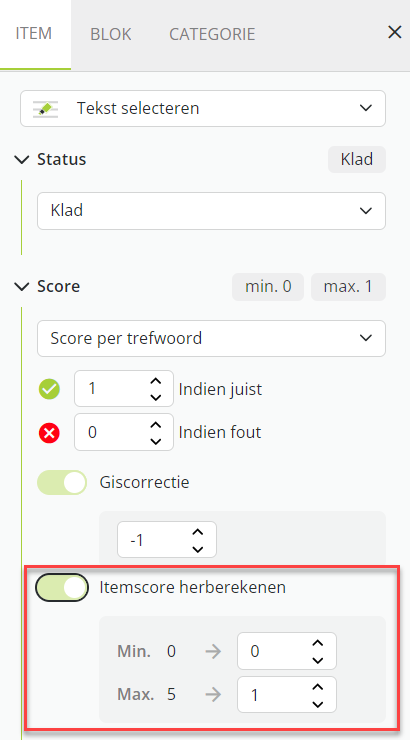Image resolution: width=410 pixels, height=740 pixels.
Task: Decrease the Indien fout score with down arrow
Action: pyautogui.click(x=155, y=441)
